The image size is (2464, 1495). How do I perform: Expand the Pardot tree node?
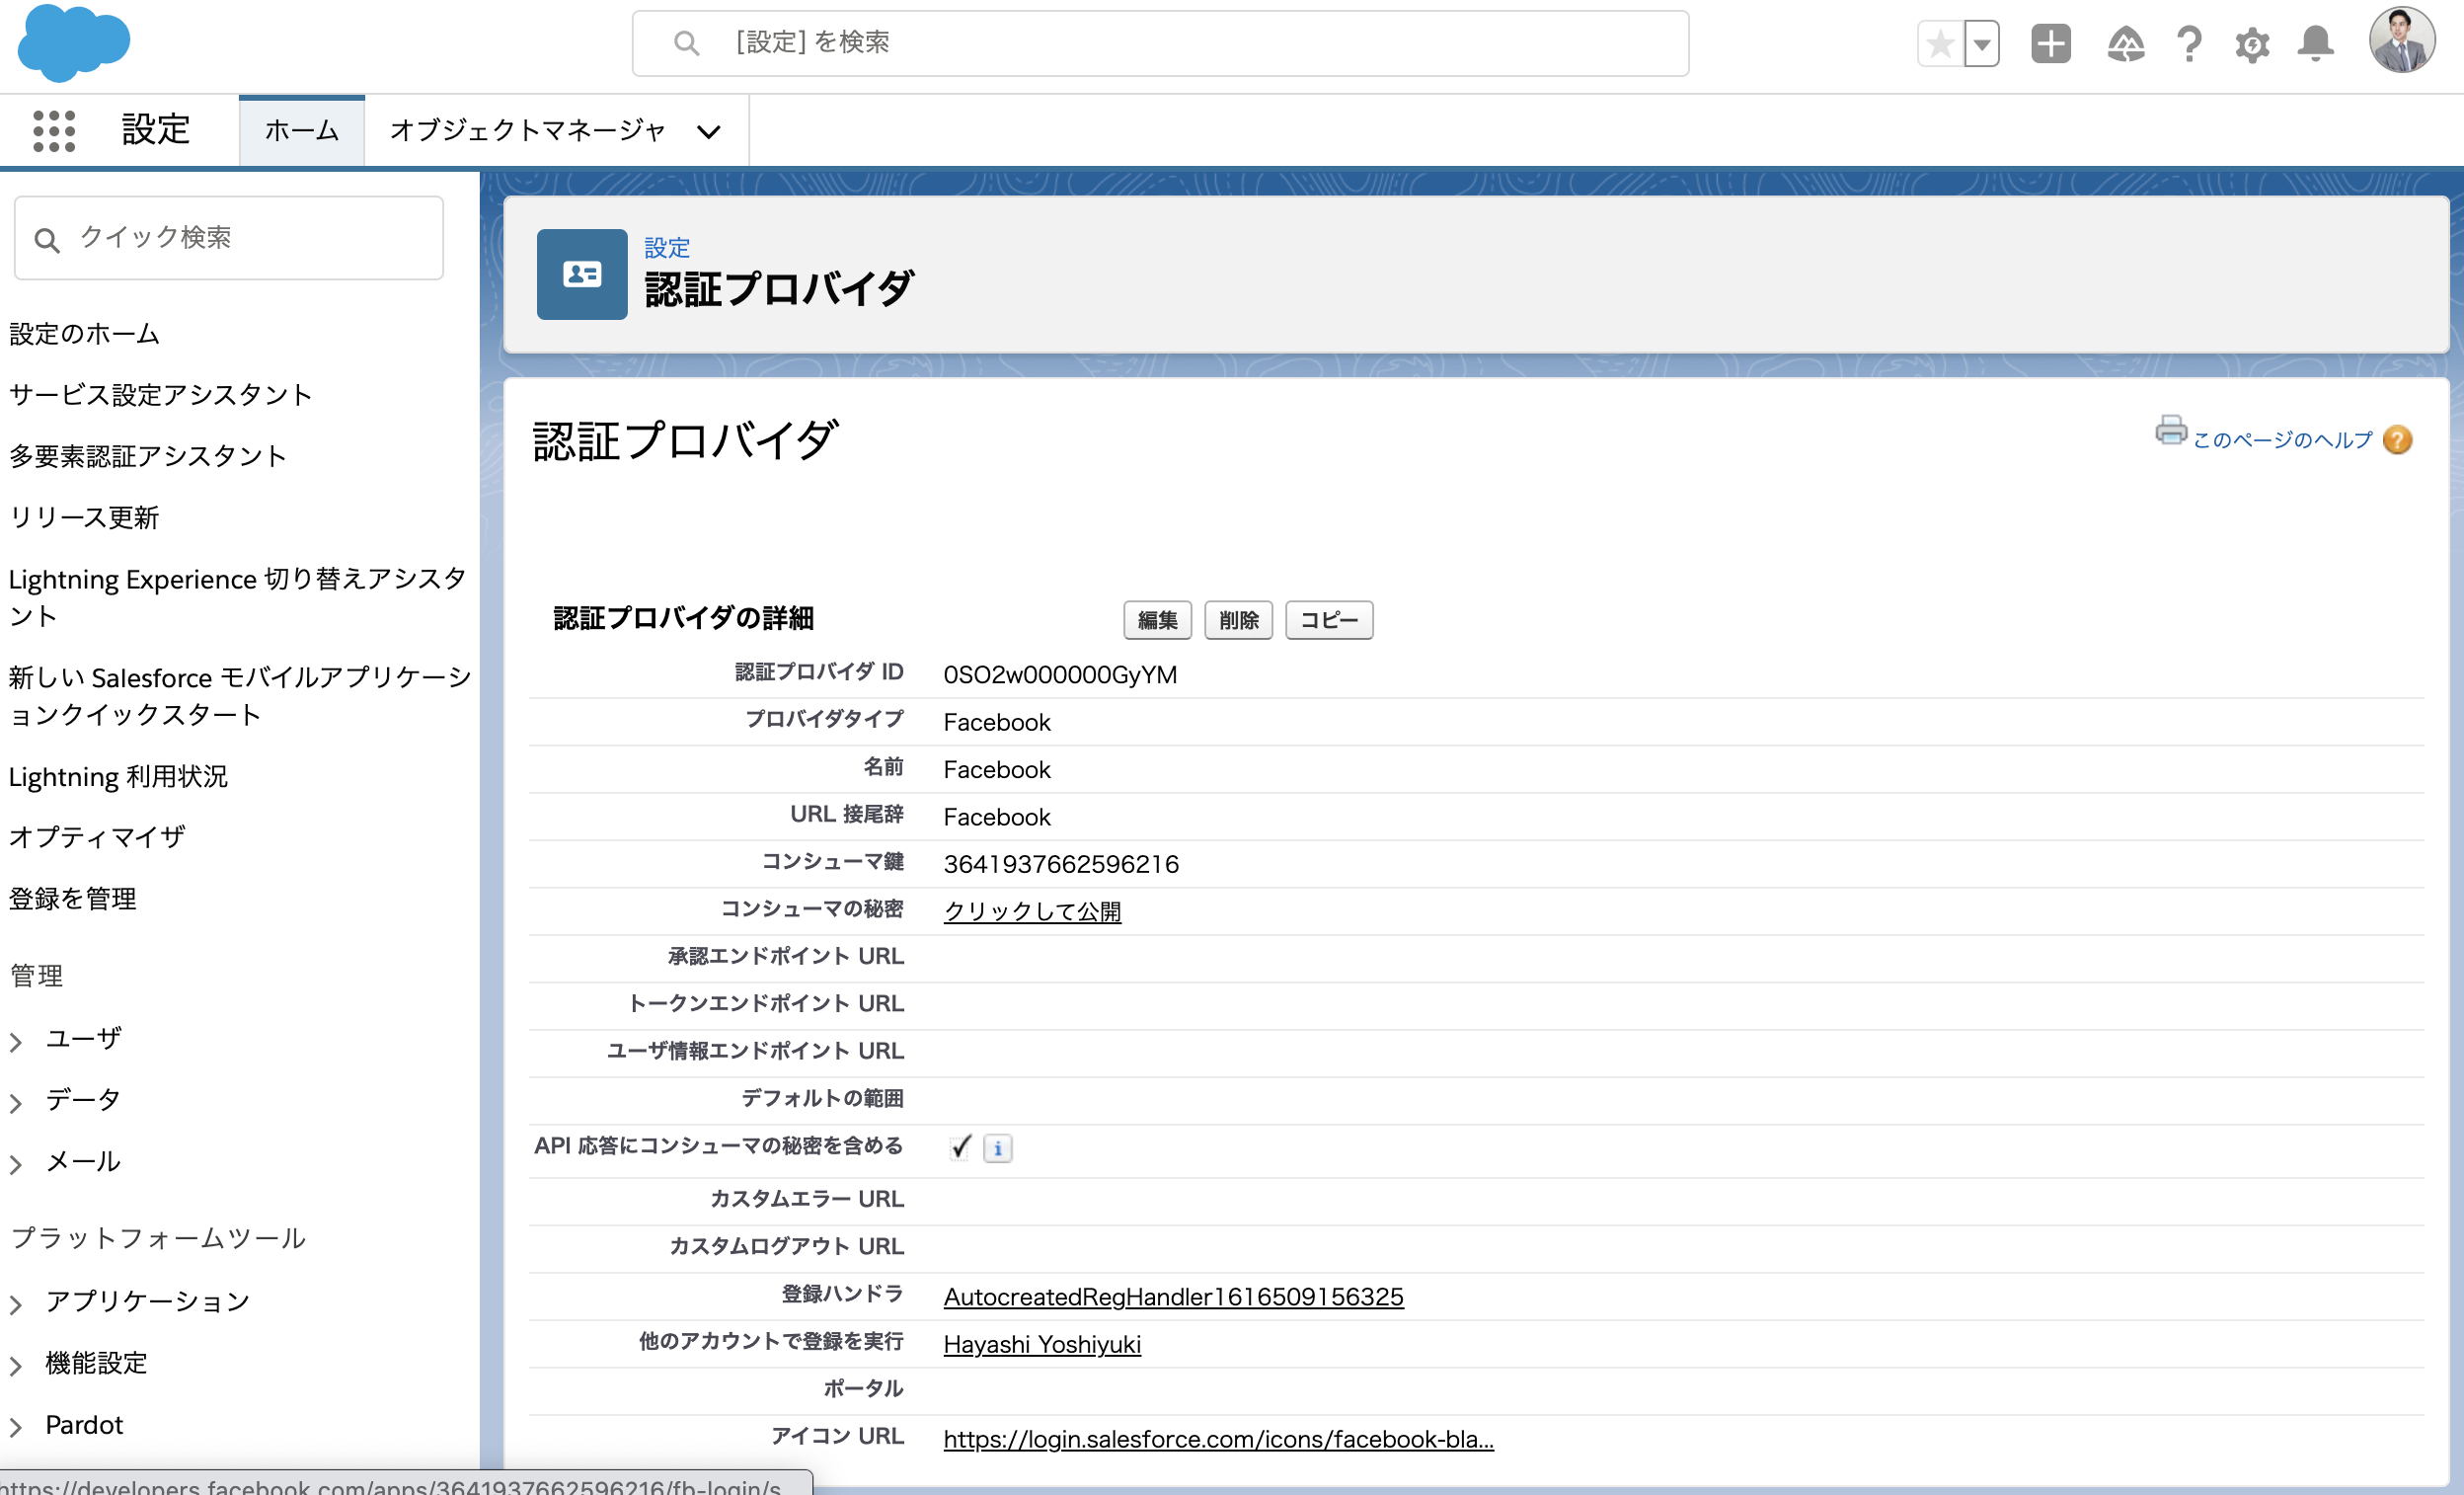click(x=16, y=1428)
